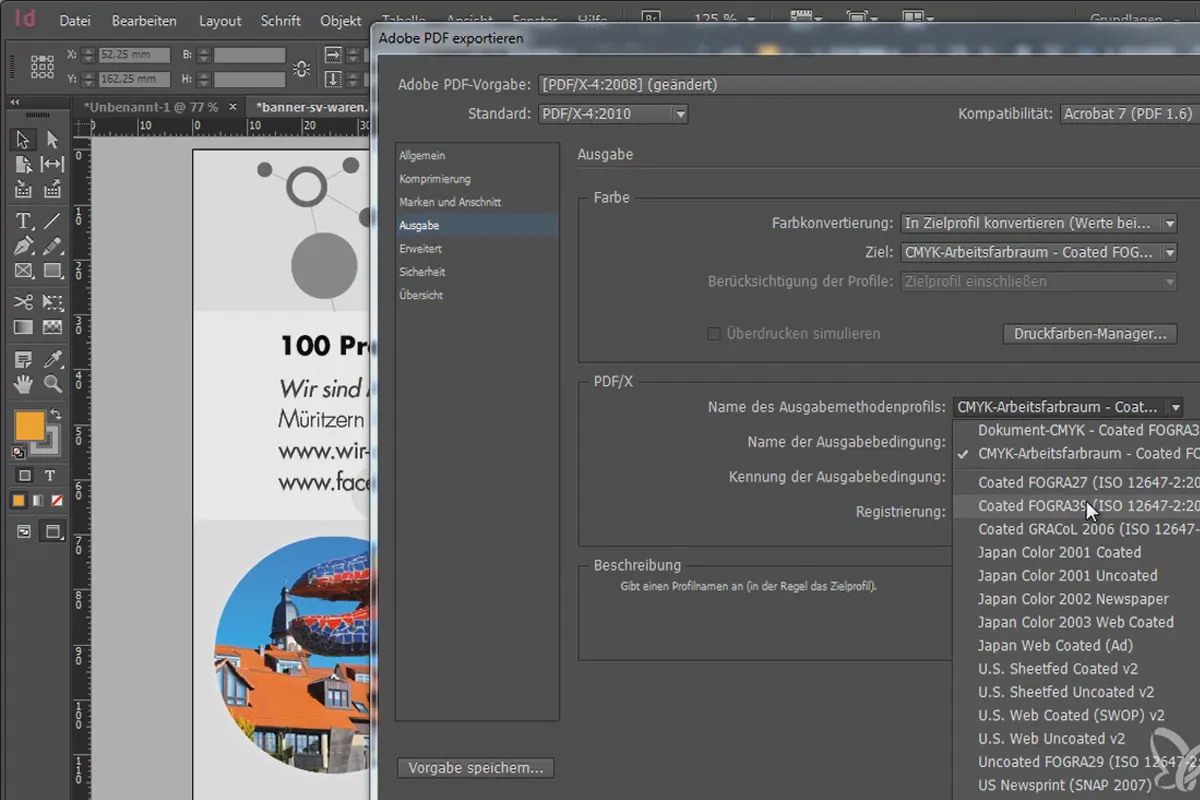Select the Pencil tool
The height and width of the screenshot is (800, 1200).
[x=53, y=246]
